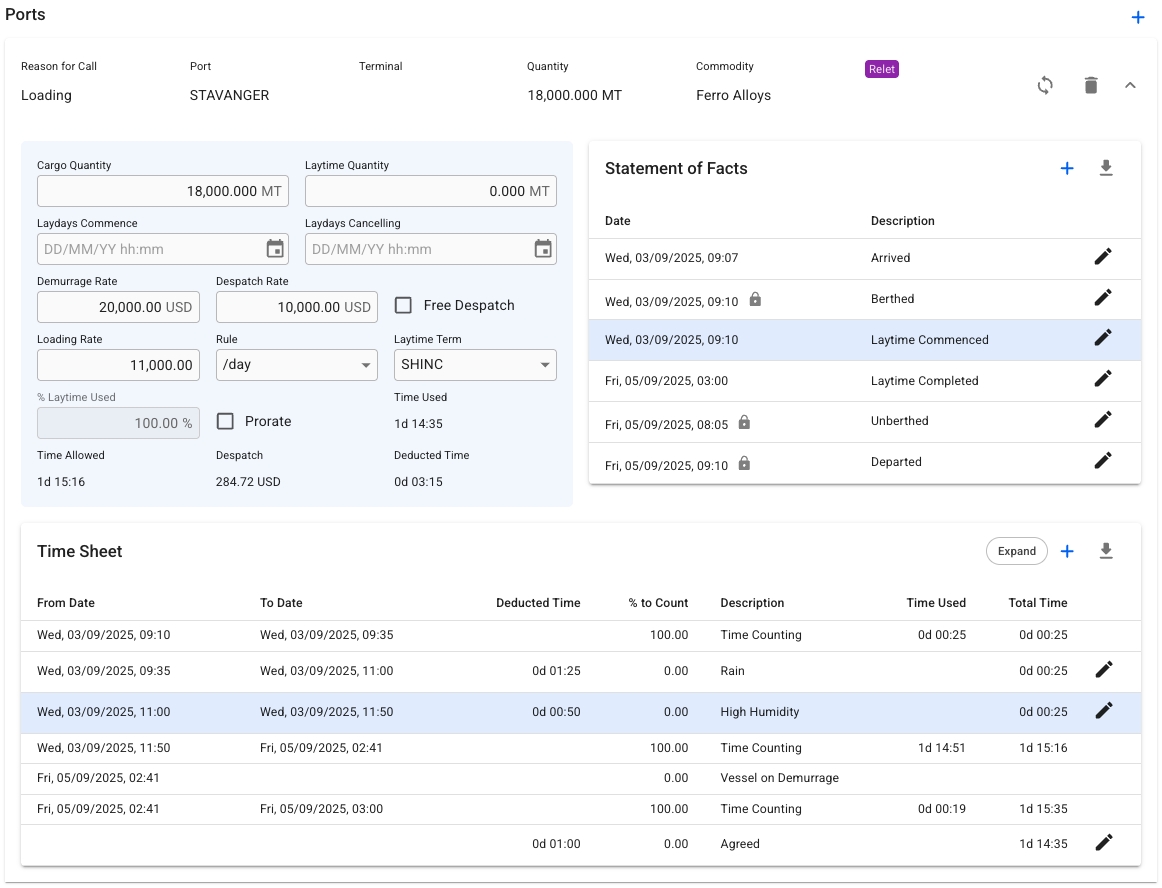Click the Relet tag
The width and height of the screenshot is (1162, 888).
(882, 70)
